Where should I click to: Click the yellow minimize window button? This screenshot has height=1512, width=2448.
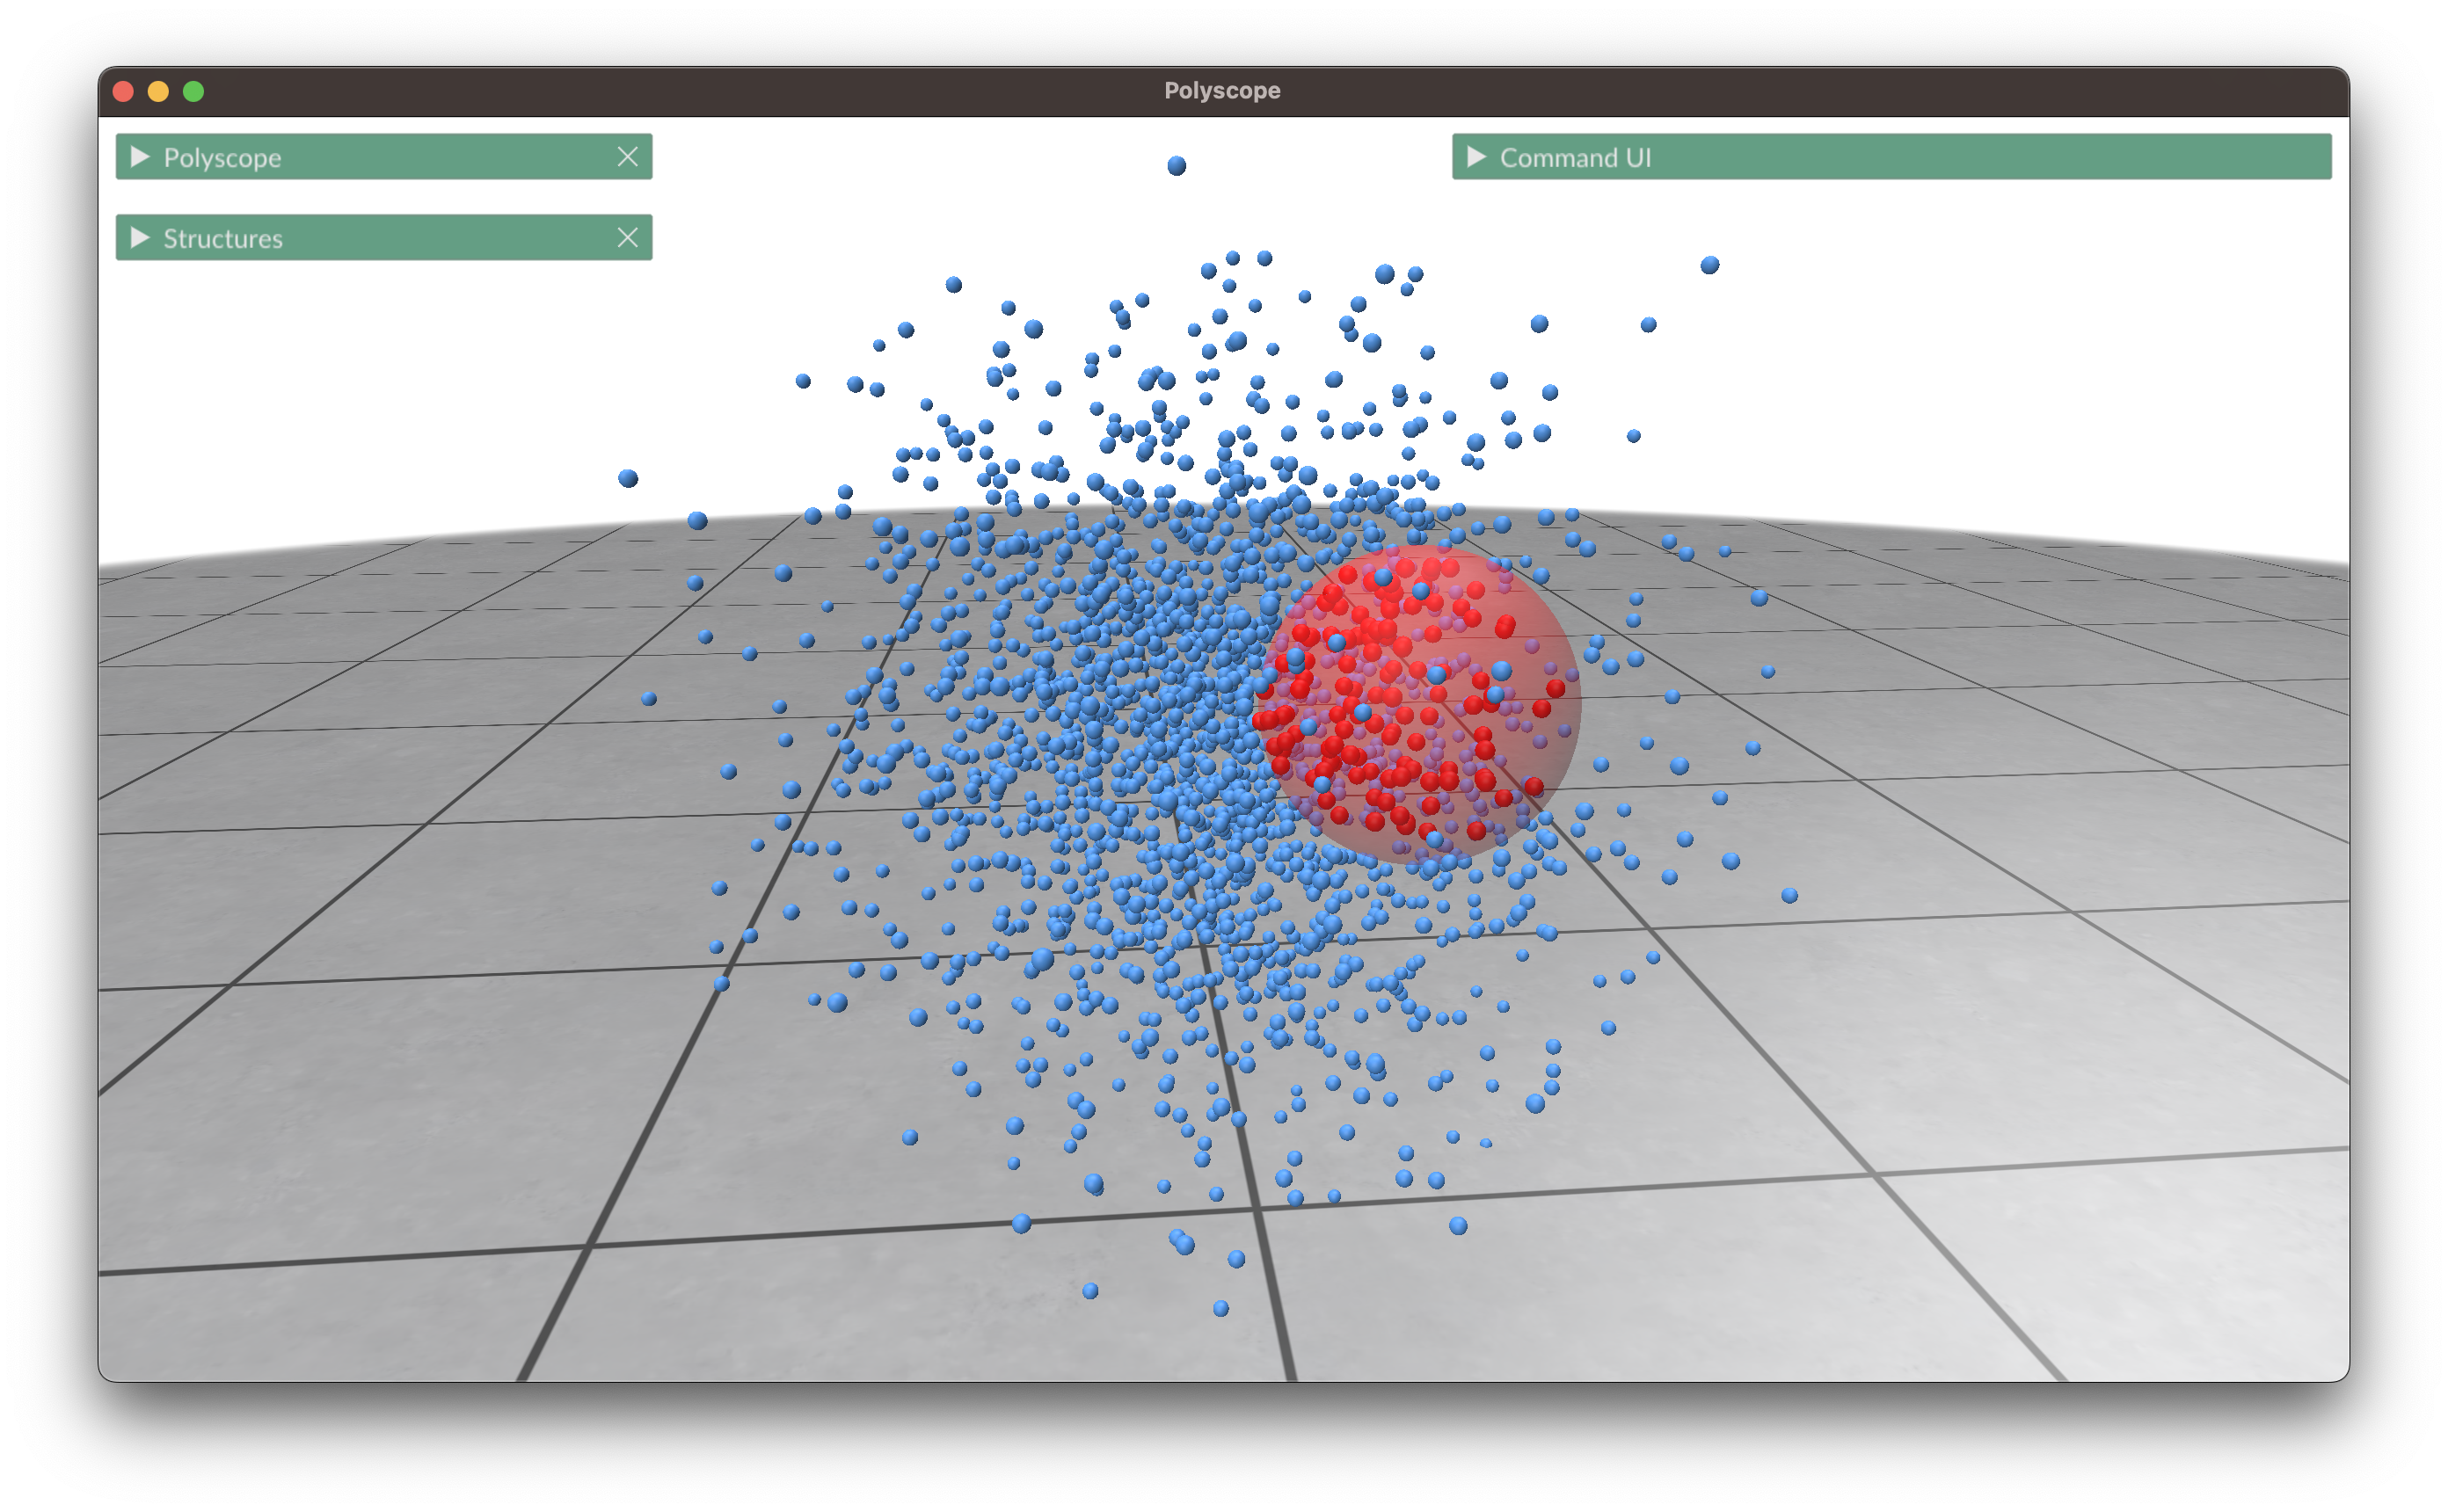tap(158, 92)
